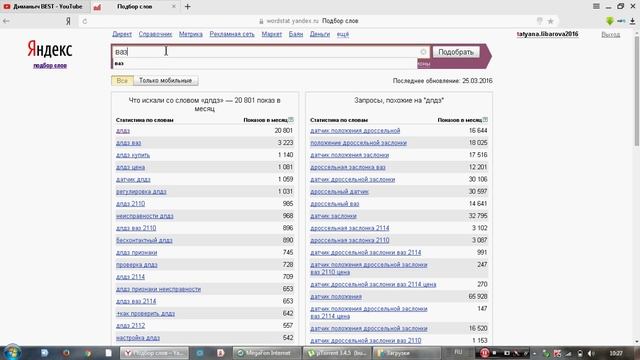Open the Деньги service link
Viewport: 640px width, 360px height.
[320, 34]
